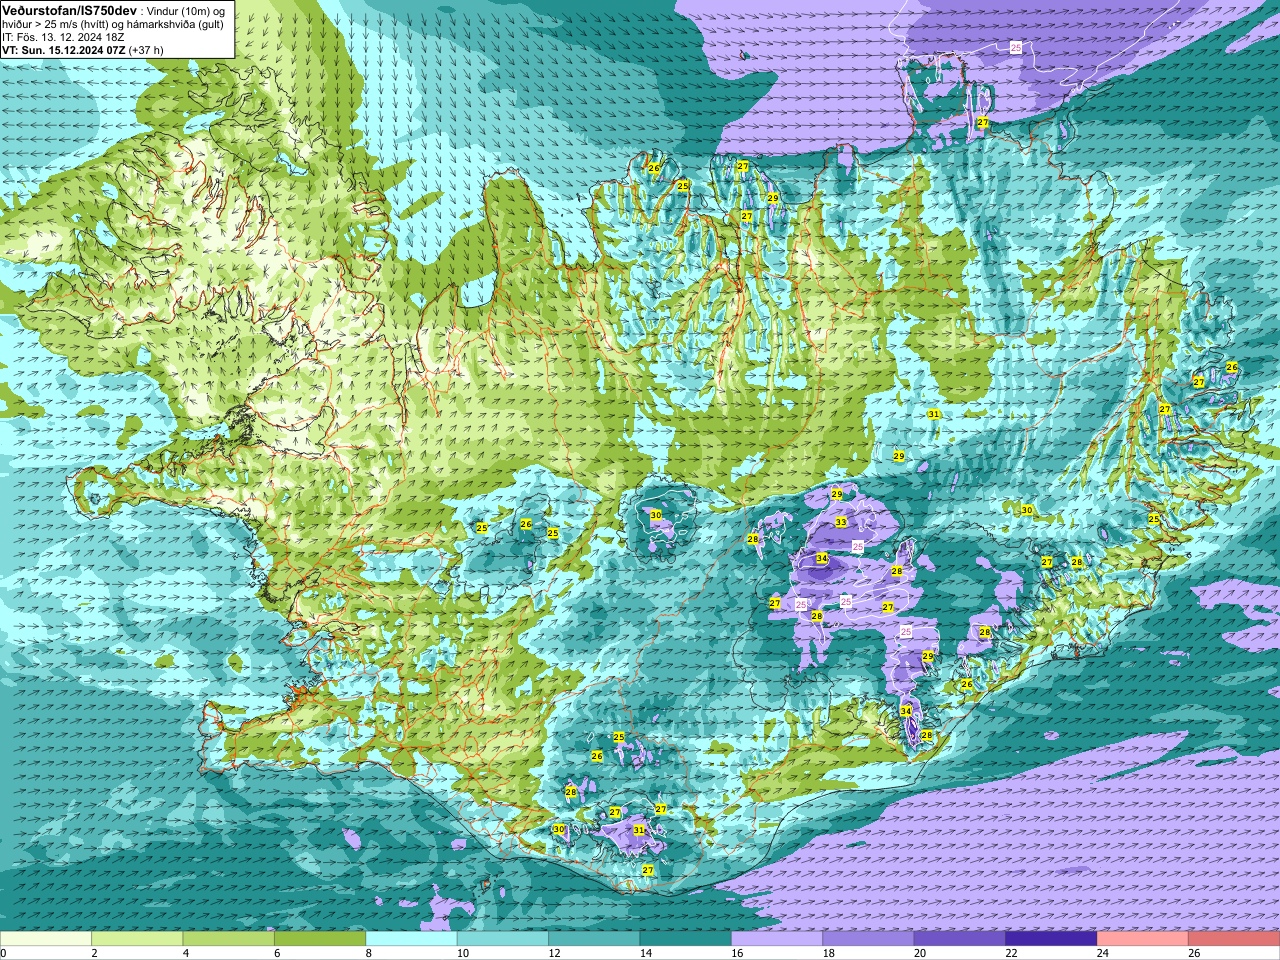1280x960 pixels.
Task: Click the yellow gust marker labeled 33
Action: tap(841, 522)
